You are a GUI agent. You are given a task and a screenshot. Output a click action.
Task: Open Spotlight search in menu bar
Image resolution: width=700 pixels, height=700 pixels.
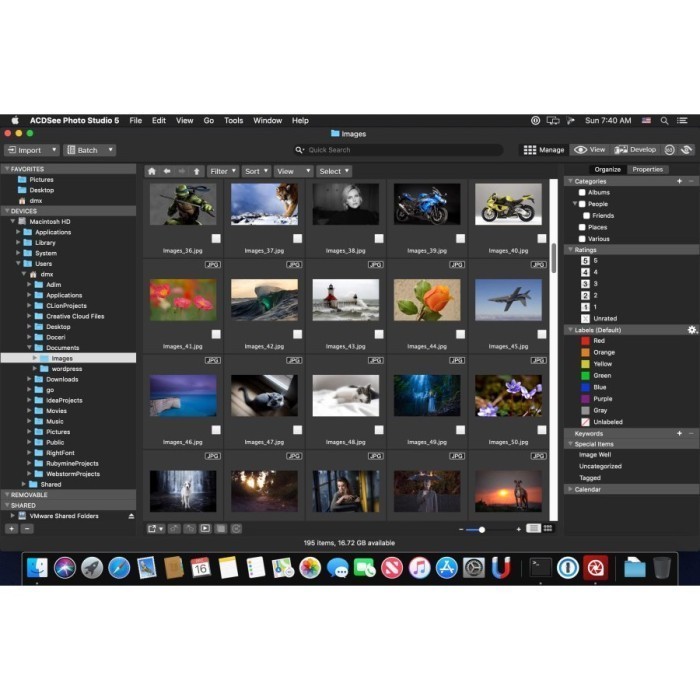(x=664, y=121)
